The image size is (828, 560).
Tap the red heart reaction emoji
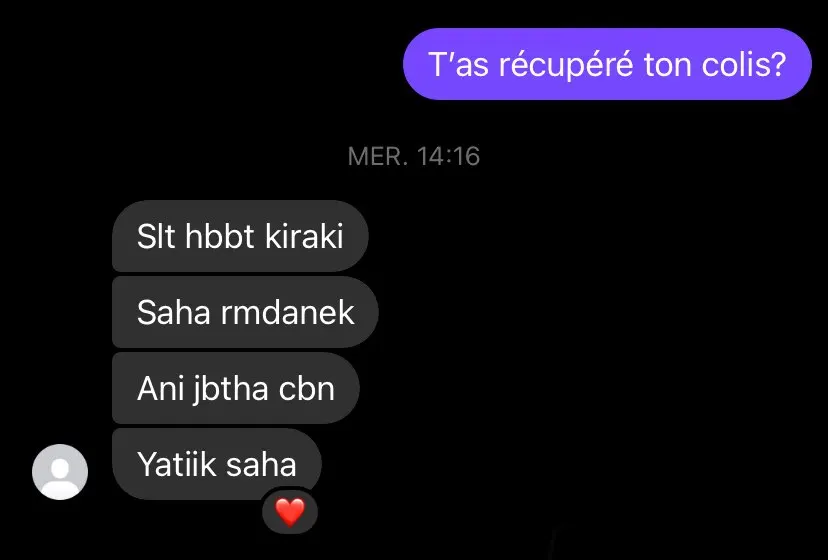[x=290, y=512]
